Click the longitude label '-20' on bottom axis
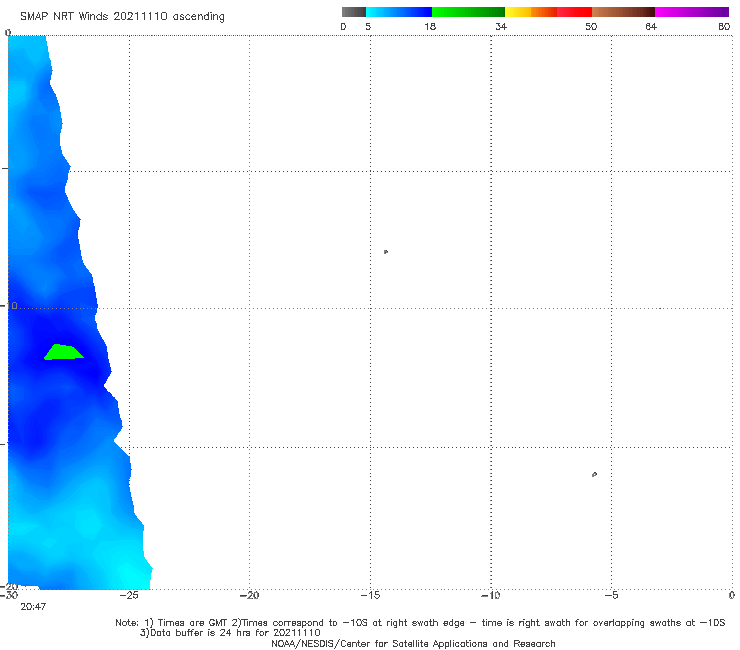 (249, 596)
